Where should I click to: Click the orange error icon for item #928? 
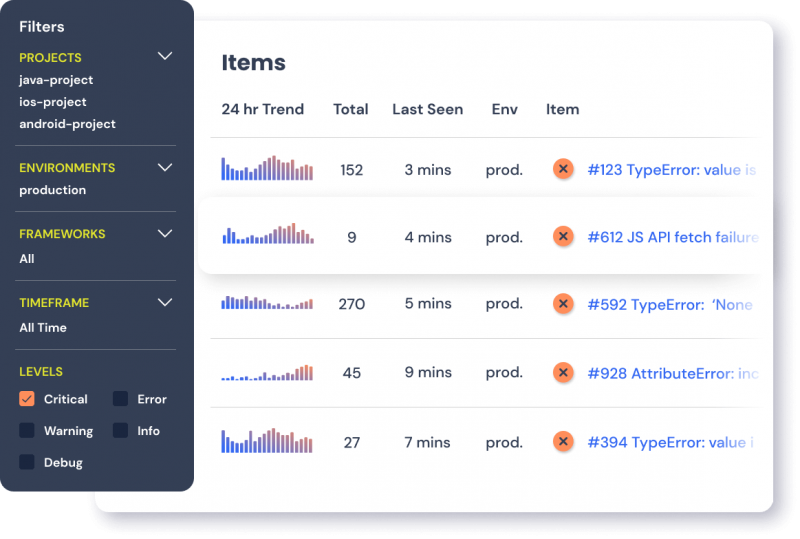563,373
